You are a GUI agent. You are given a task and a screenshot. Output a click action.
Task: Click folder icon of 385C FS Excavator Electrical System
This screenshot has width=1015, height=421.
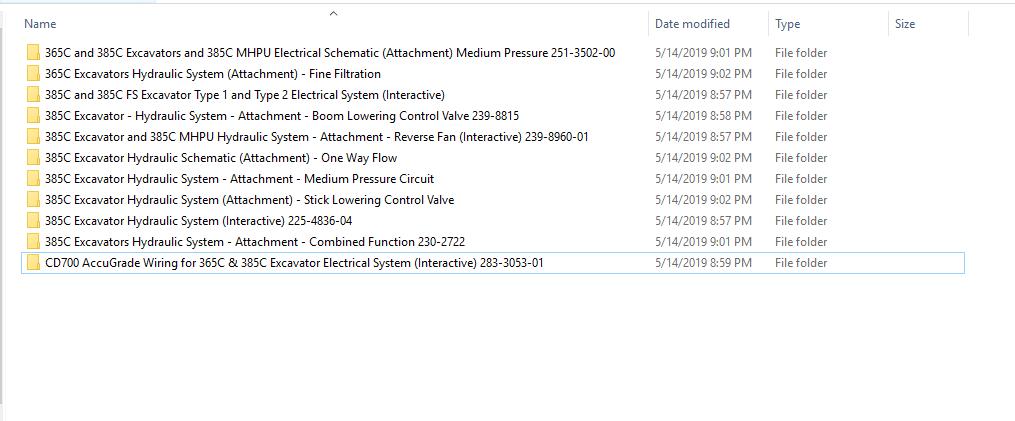33,95
